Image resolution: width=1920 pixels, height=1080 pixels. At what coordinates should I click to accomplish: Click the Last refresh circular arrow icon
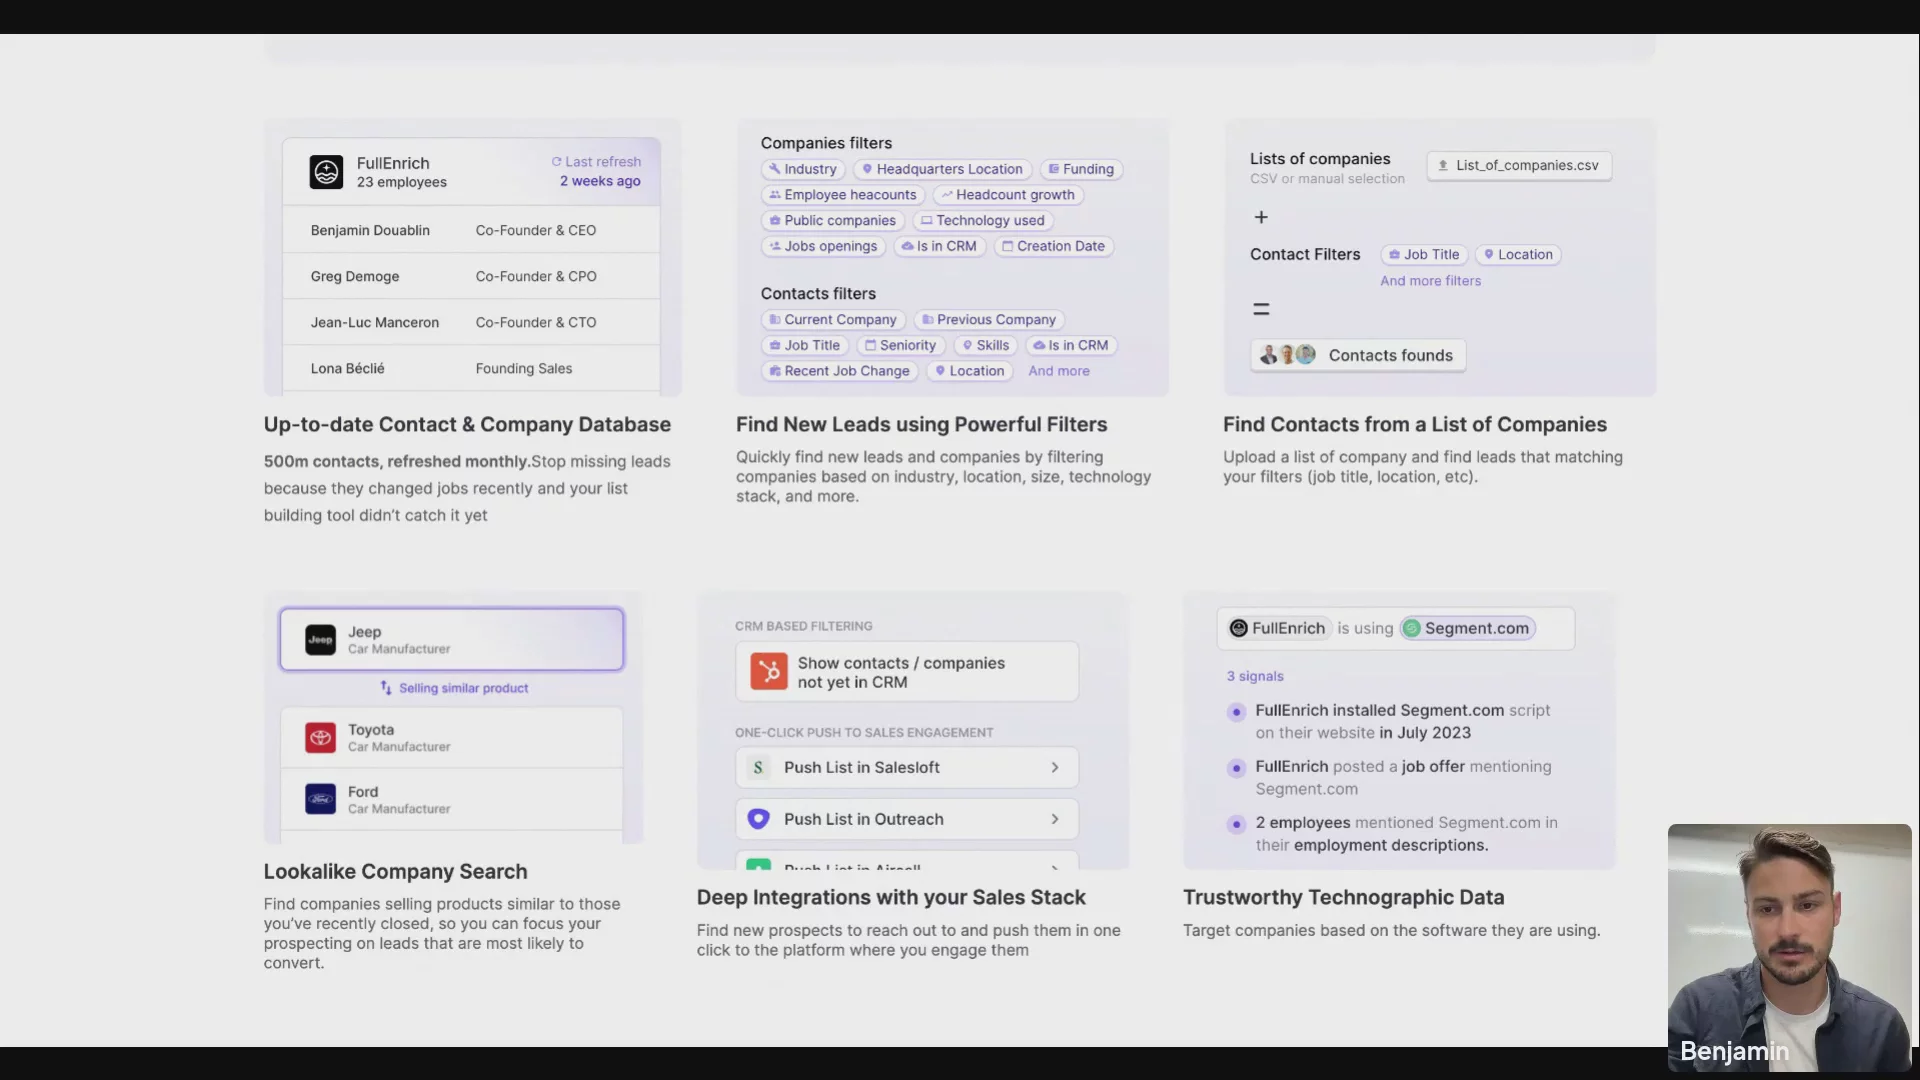pyautogui.click(x=556, y=162)
